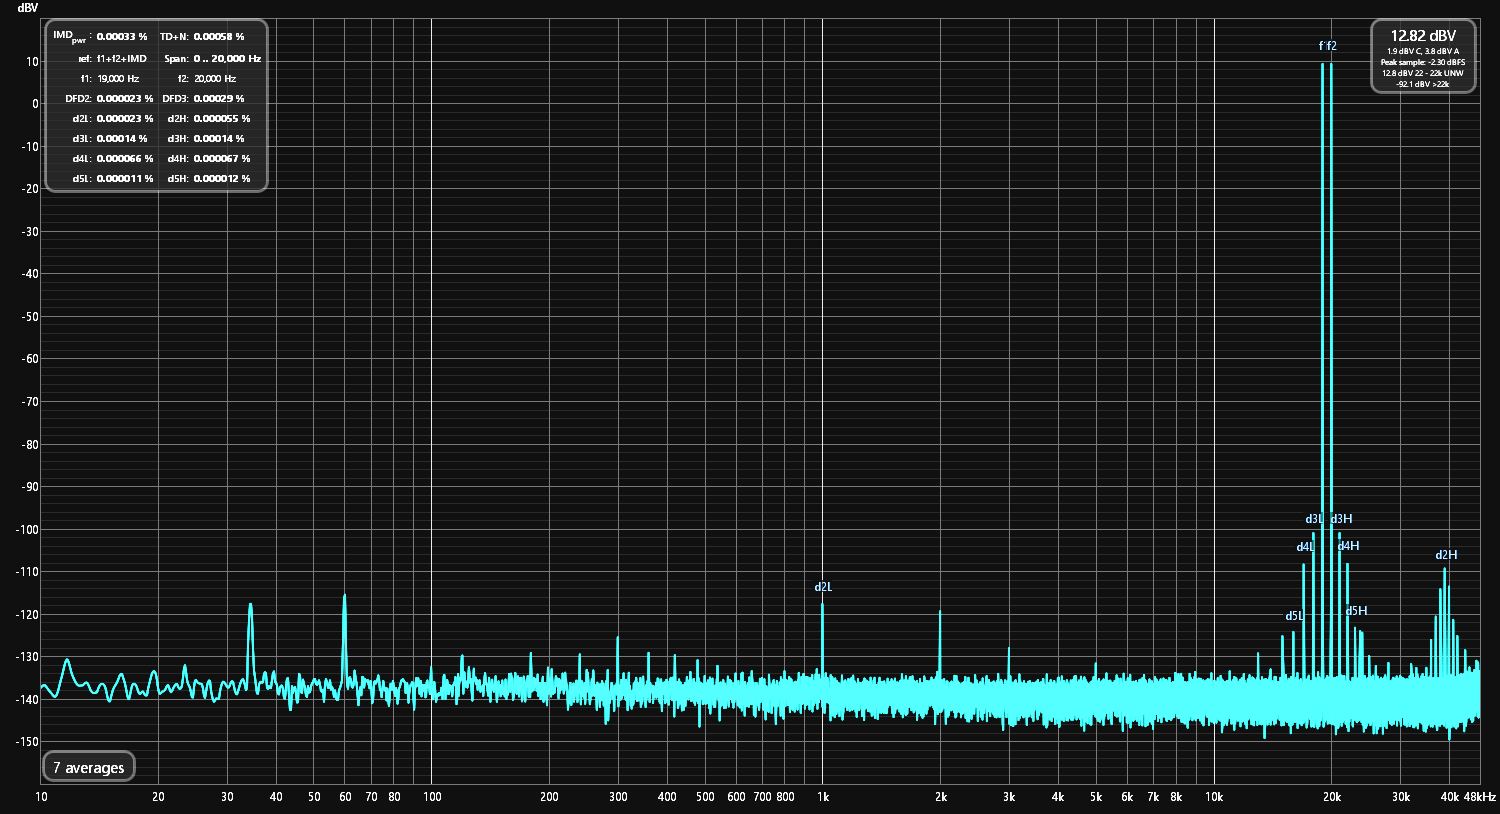The width and height of the screenshot is (1500, 814).
Task: Select the d3L distortion peak label
Action: (x=1313, y=519)
